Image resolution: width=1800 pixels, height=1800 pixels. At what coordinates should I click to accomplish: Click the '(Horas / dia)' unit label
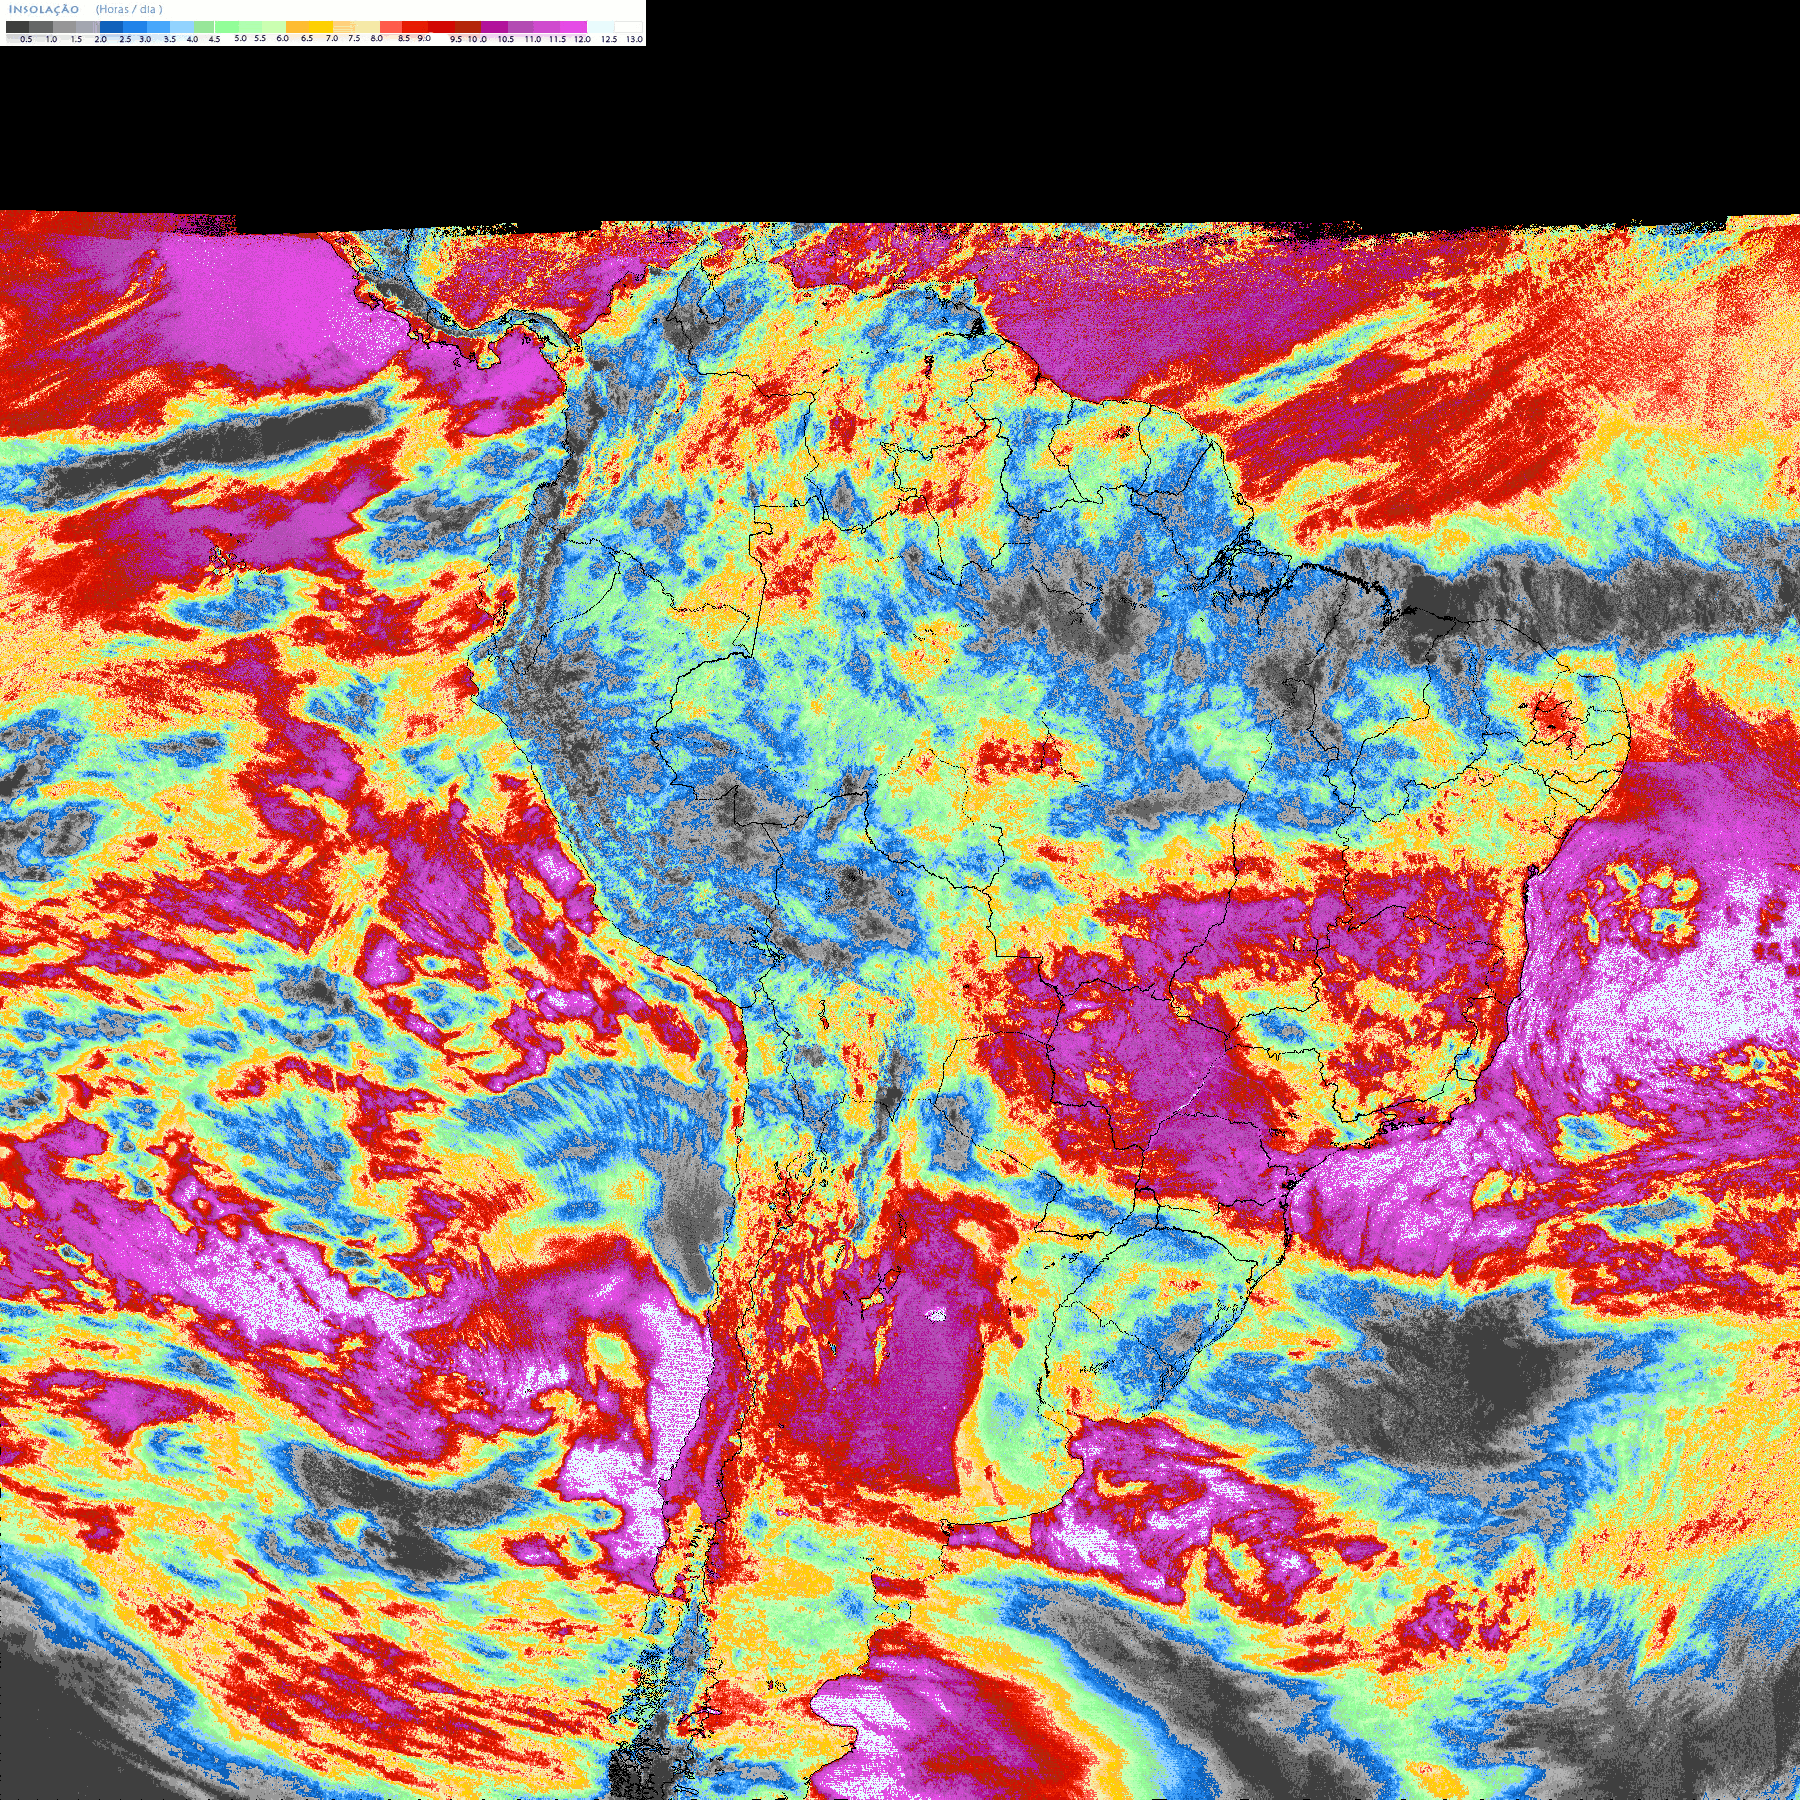129,9
